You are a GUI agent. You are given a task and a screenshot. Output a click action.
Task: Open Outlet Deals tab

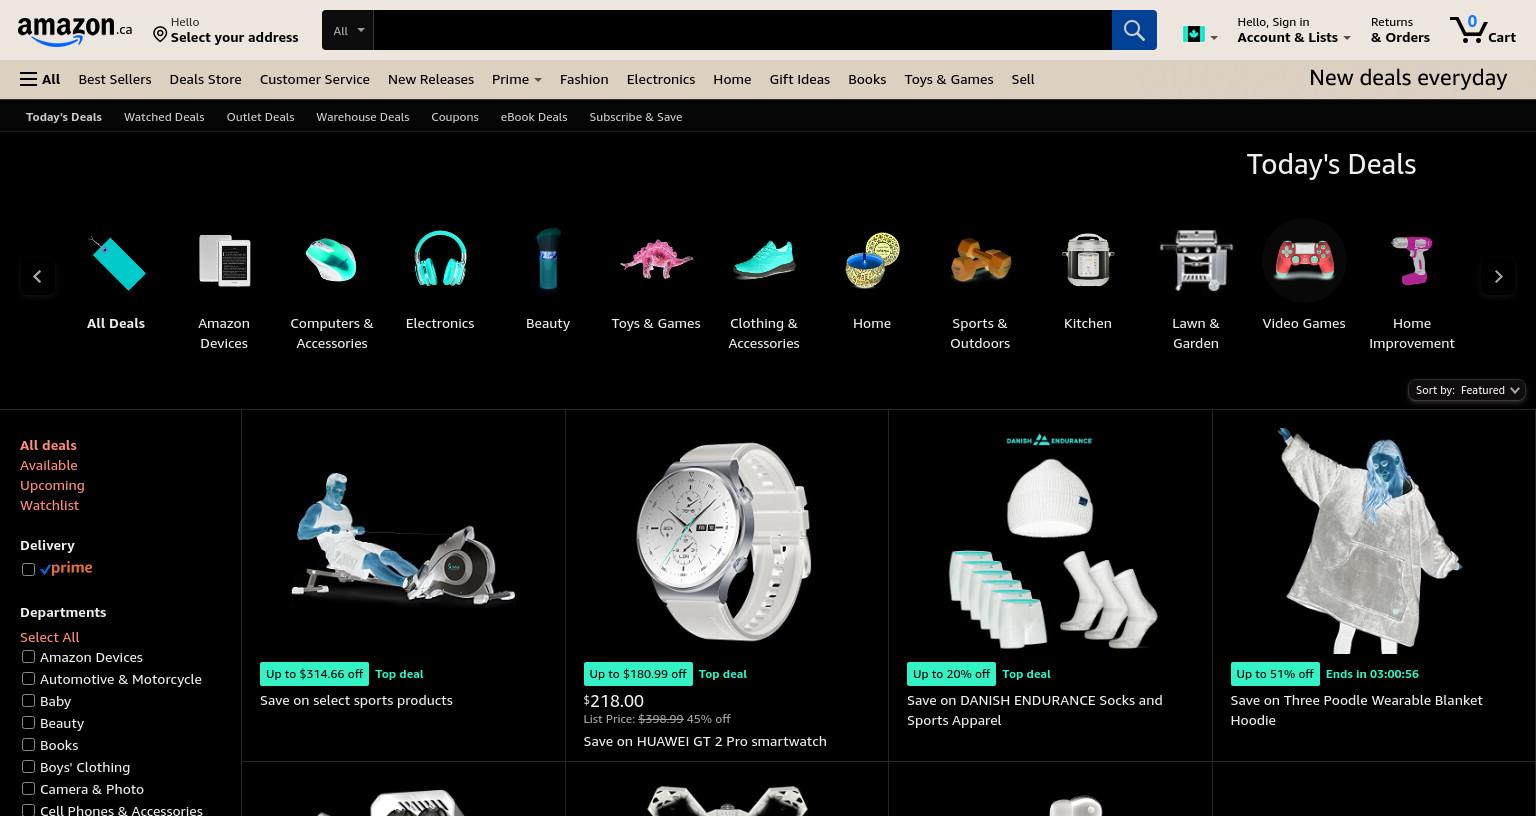260,117
